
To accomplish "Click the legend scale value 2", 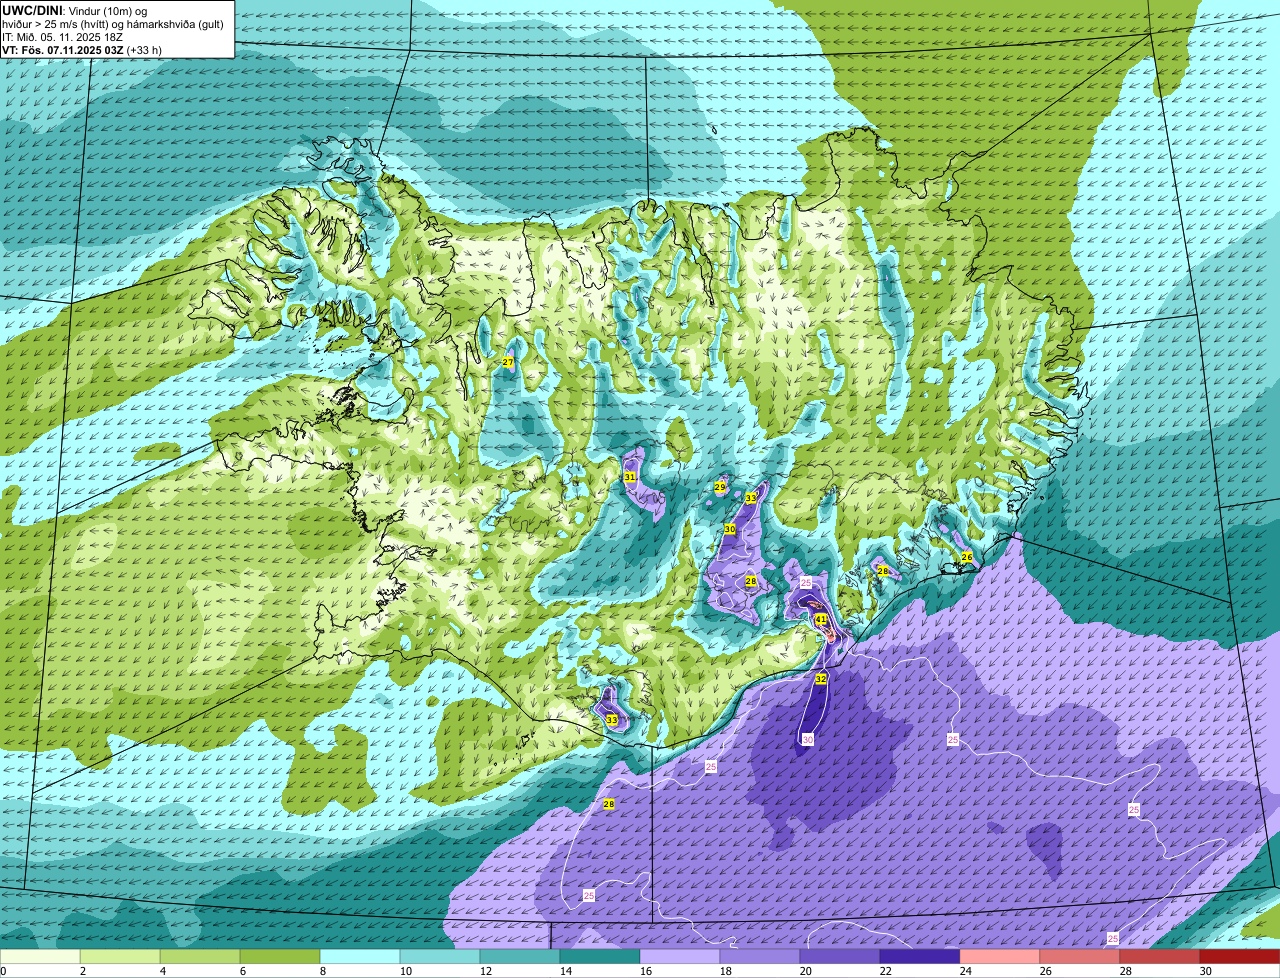I will (x=82, y=971).
